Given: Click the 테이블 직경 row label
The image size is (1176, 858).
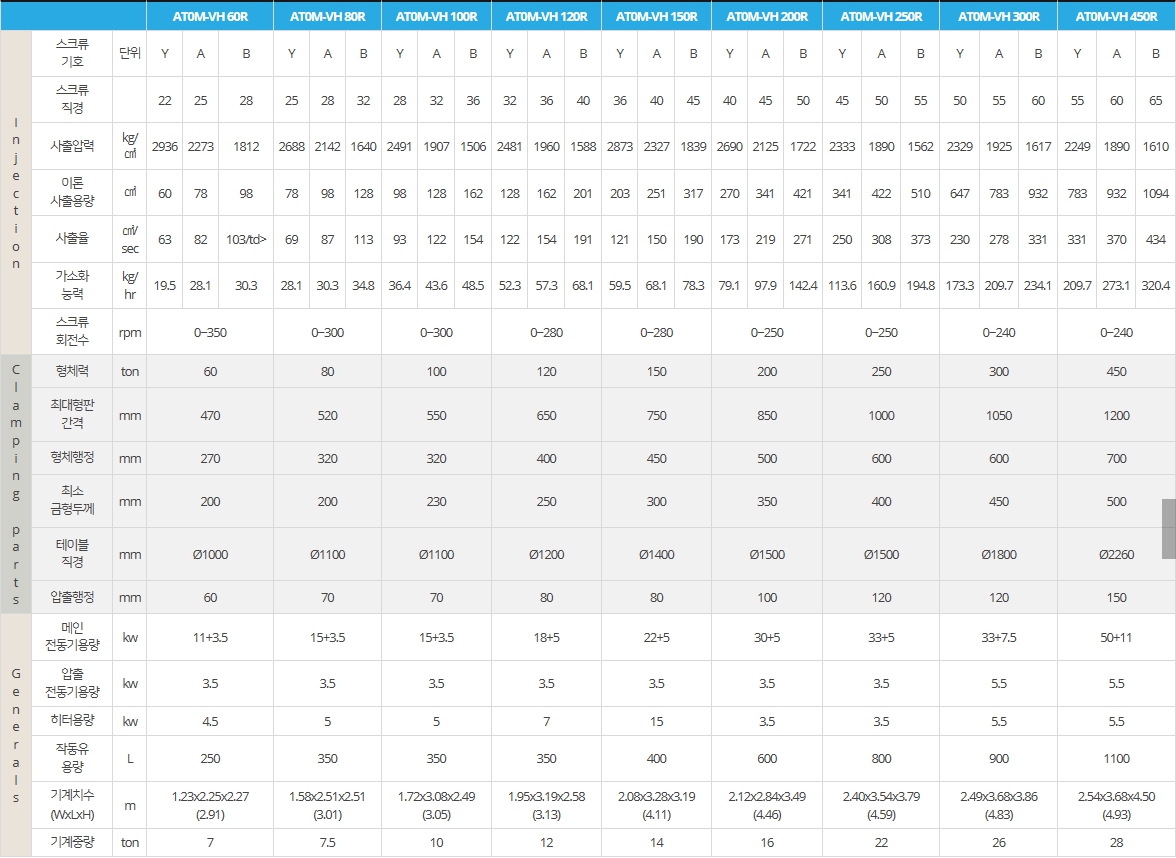Looking at the screenshot, I should (x=71, y=554).
